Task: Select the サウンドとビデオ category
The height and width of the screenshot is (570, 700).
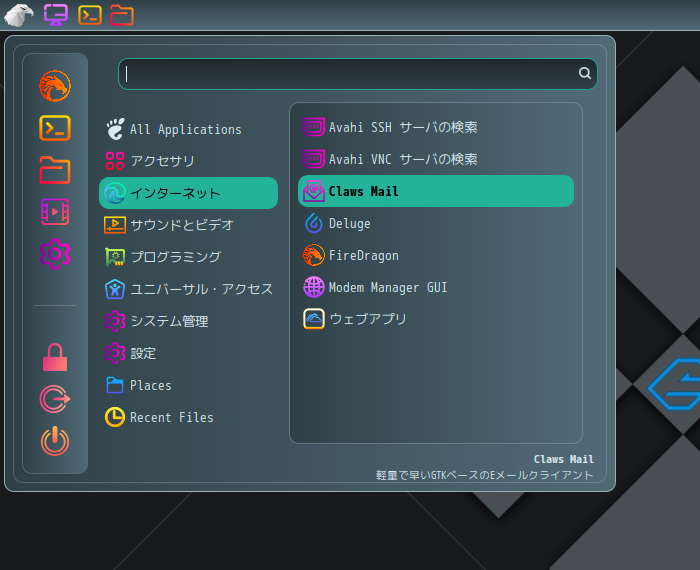Action: point(188,225)
